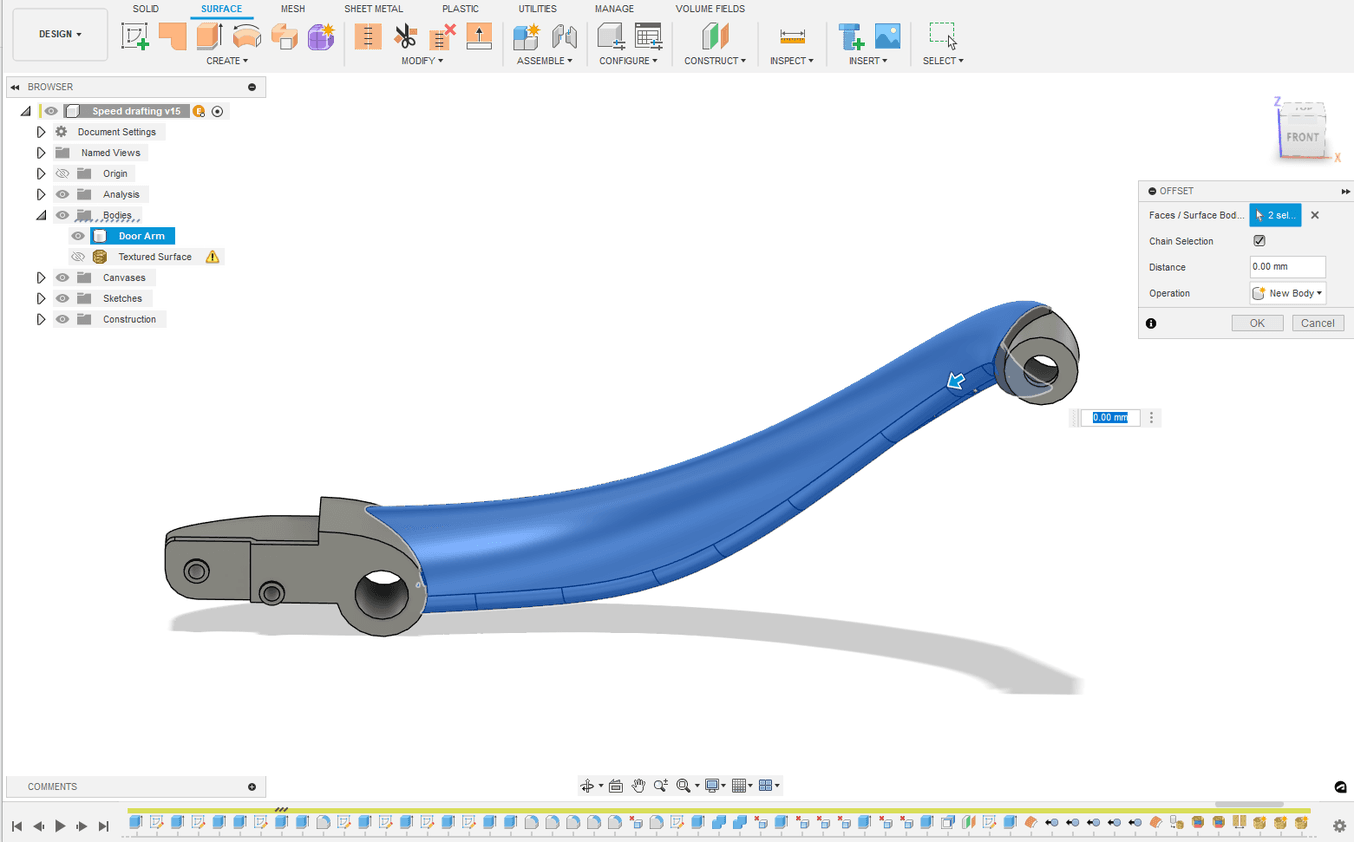
Task: Activate the Pan hand tool
Action: coord(638,786)
